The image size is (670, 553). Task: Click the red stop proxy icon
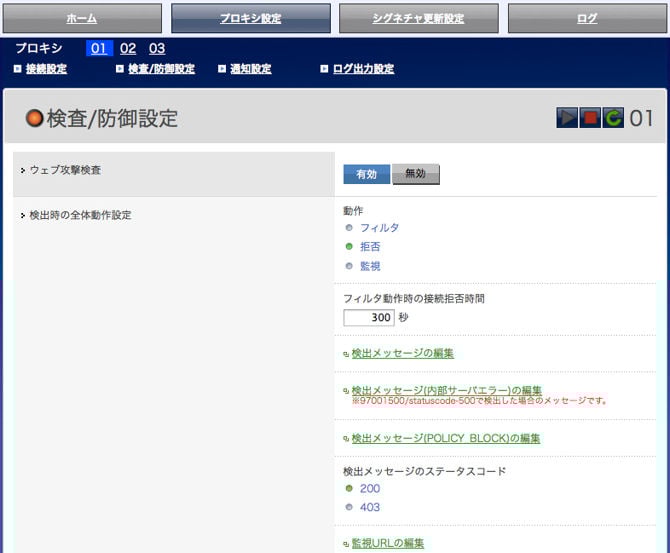point(590,118)
